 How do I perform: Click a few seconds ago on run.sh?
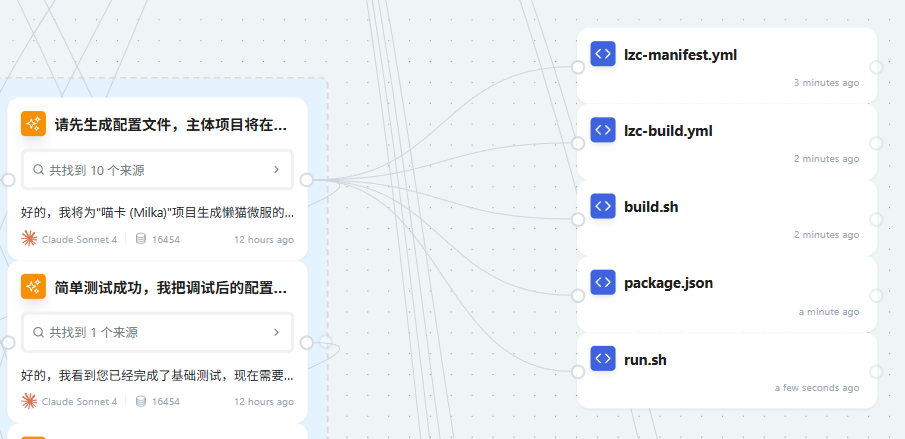[817, 388]
